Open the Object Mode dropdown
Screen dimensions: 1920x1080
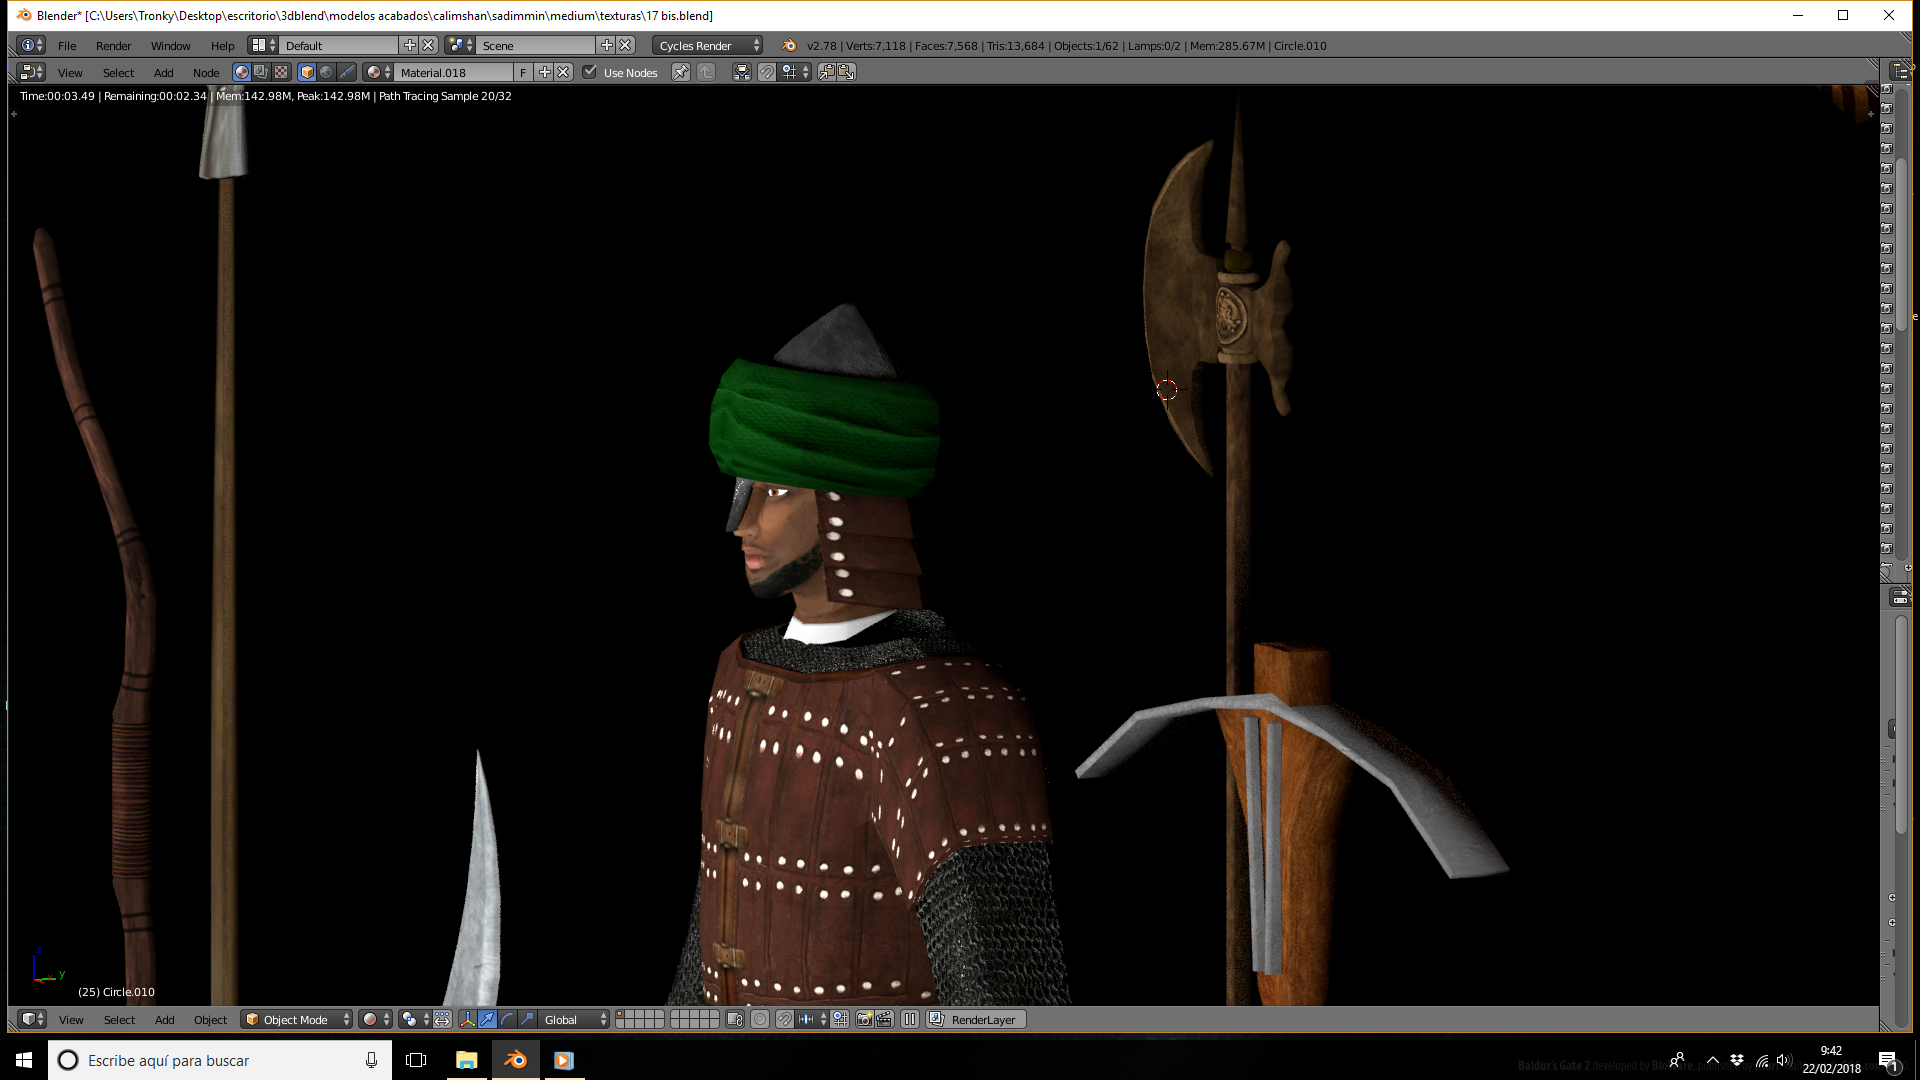coord(298,1019)
